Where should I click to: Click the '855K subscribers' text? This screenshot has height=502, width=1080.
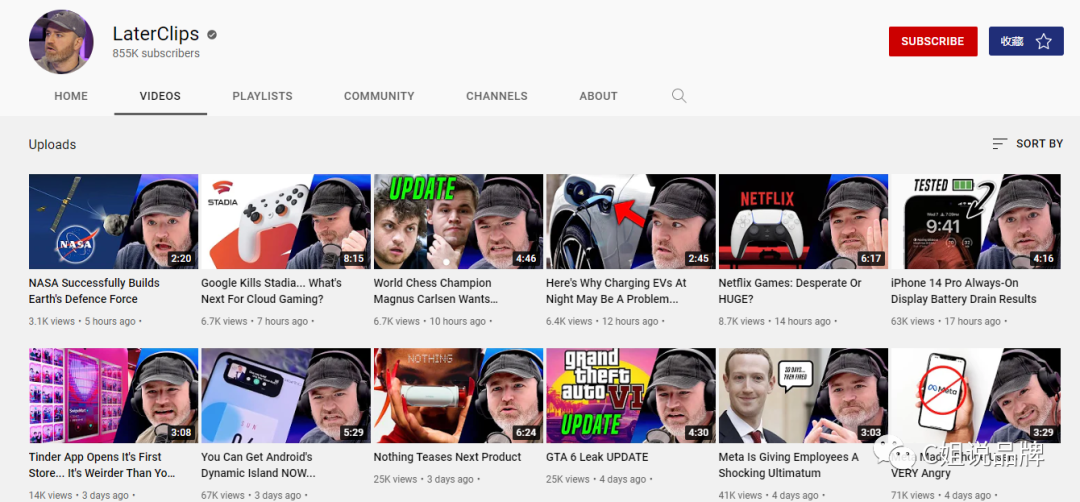click(156, 54)
